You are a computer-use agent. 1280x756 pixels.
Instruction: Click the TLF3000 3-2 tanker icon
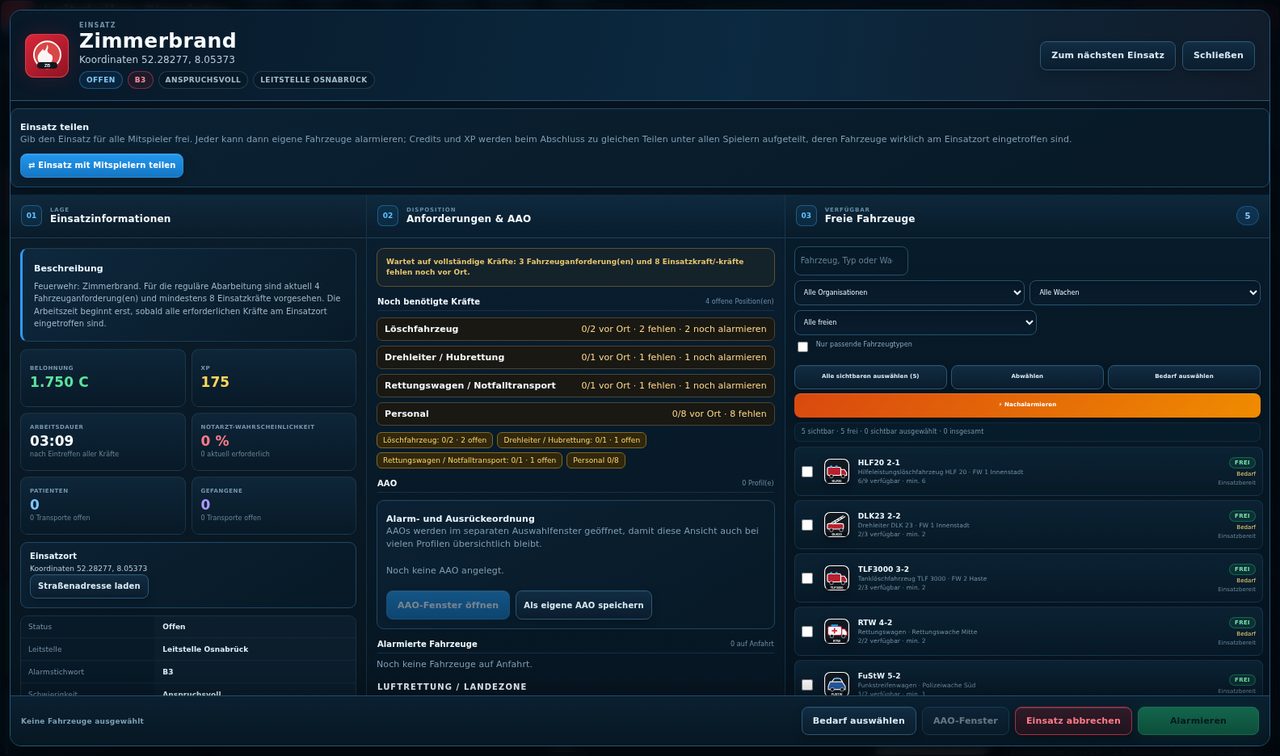tap(836, 578)
